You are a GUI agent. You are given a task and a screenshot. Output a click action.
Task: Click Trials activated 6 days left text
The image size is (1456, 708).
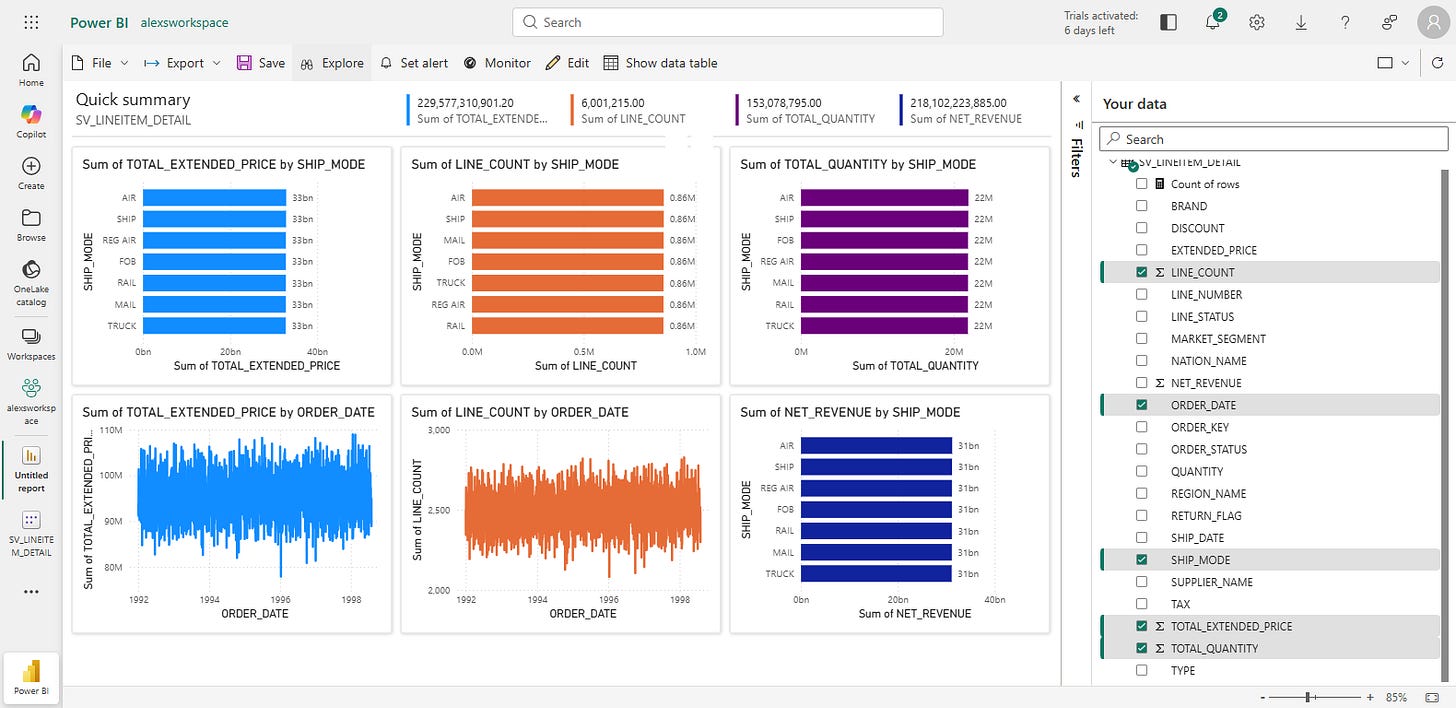[x=1102, y=23]
